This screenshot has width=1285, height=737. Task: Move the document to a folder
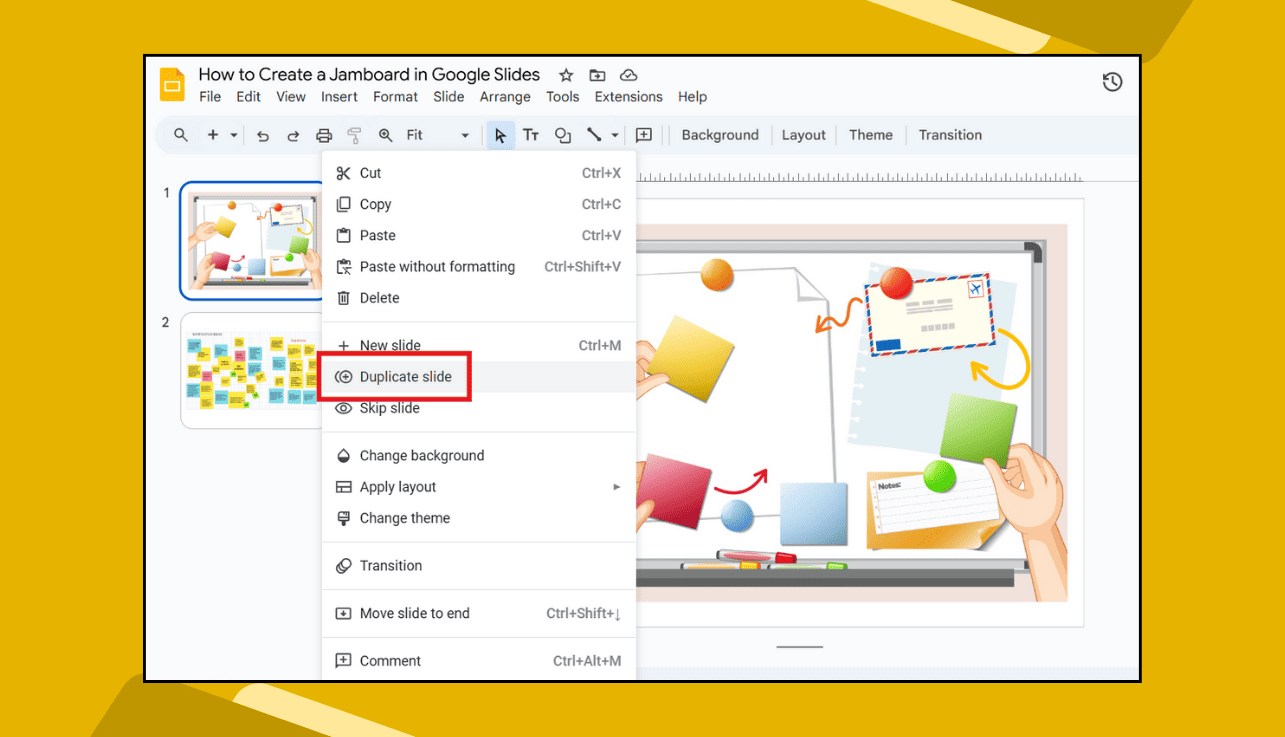[x=597, y=75]
